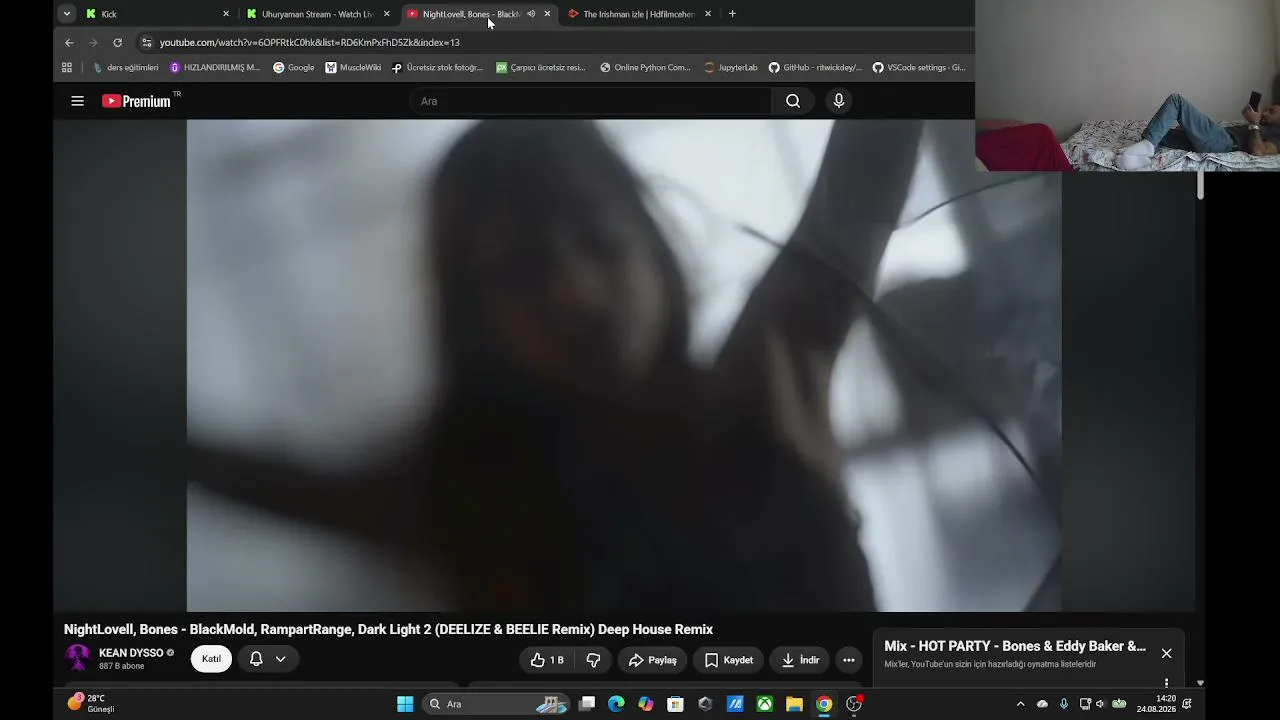Expand the notification options chevron
Viewport: 1280px width, 720px height.
(x=280, y=659)
